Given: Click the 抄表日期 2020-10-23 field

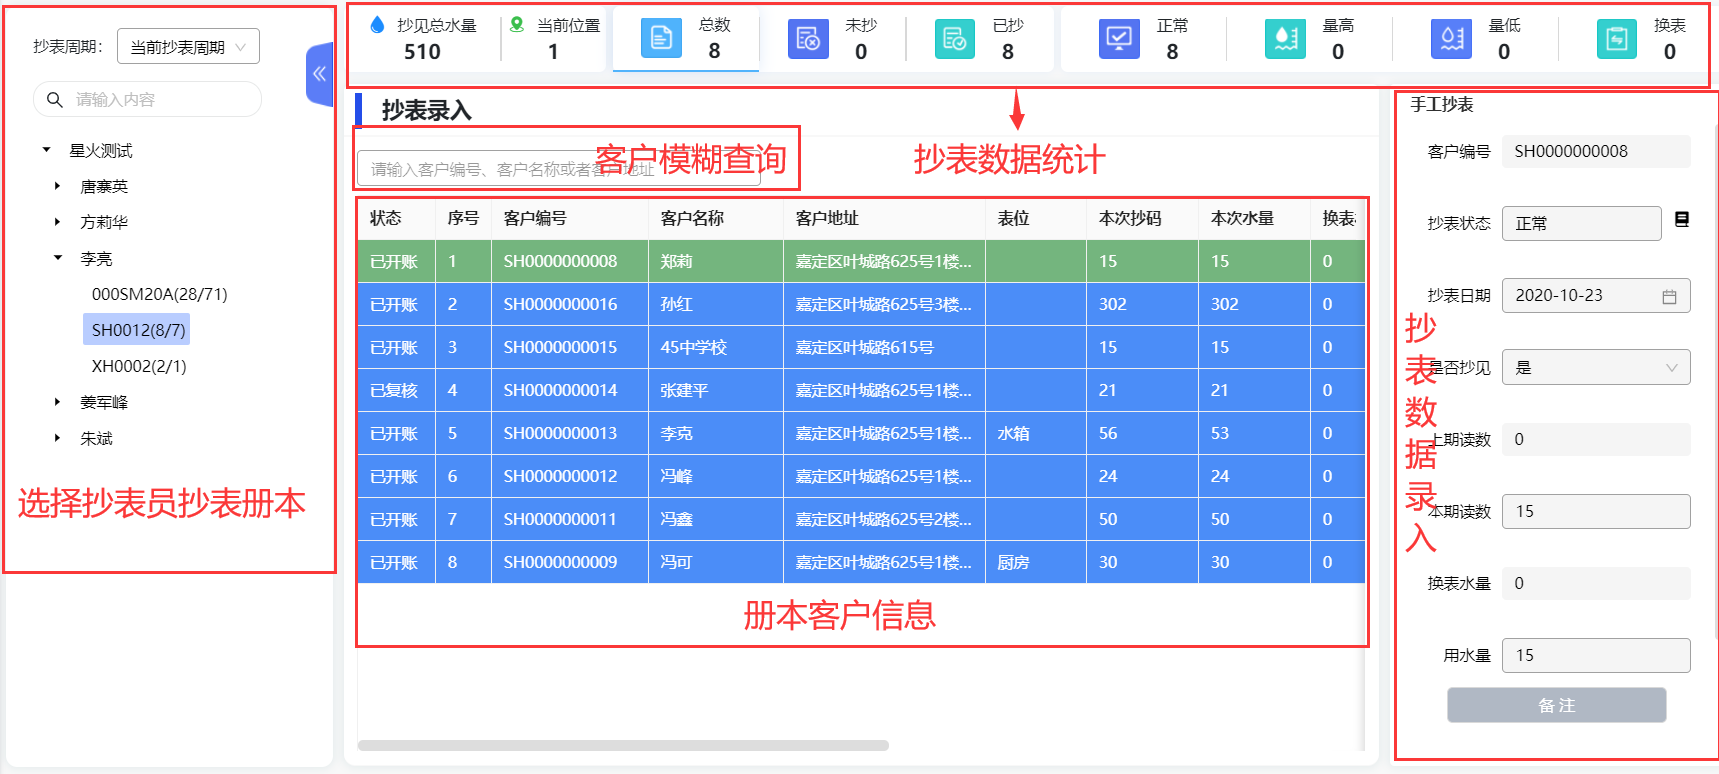Looking at the screenshot, I should (1596, 295).
